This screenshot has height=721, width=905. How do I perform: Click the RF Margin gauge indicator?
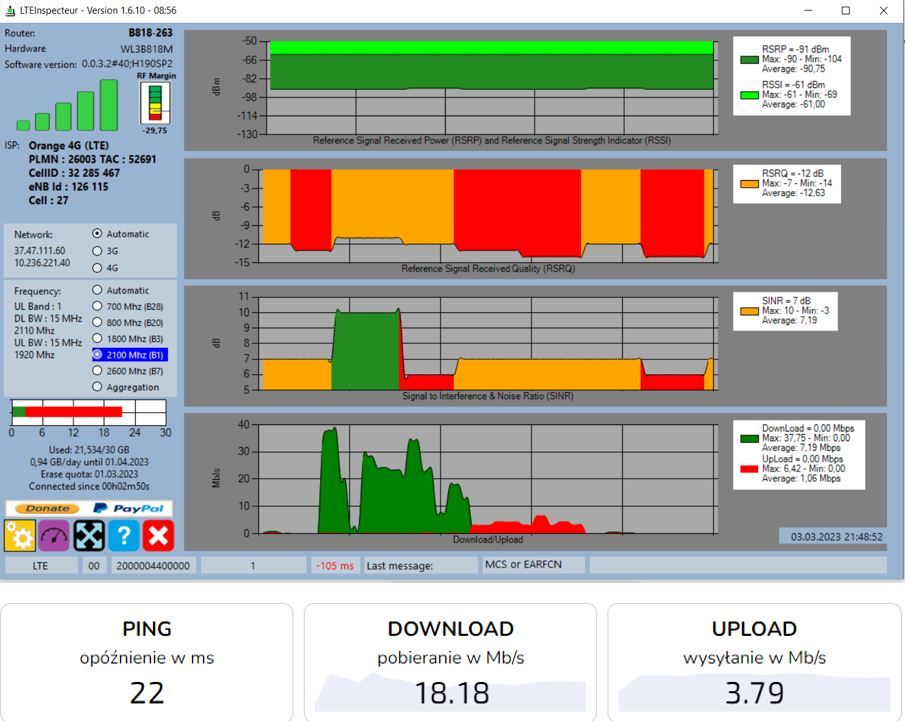click(x=155, y=103)
